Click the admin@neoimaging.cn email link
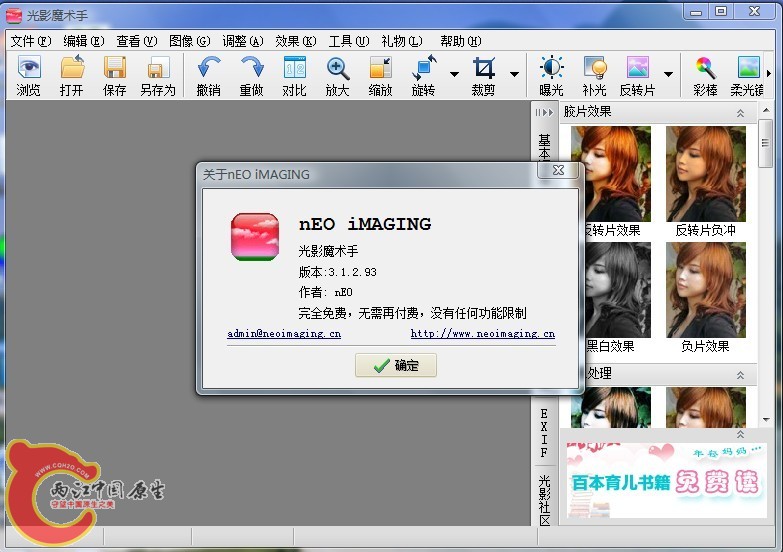The height and width of the screenshot is (552, 783). click(x=284, y=334)
